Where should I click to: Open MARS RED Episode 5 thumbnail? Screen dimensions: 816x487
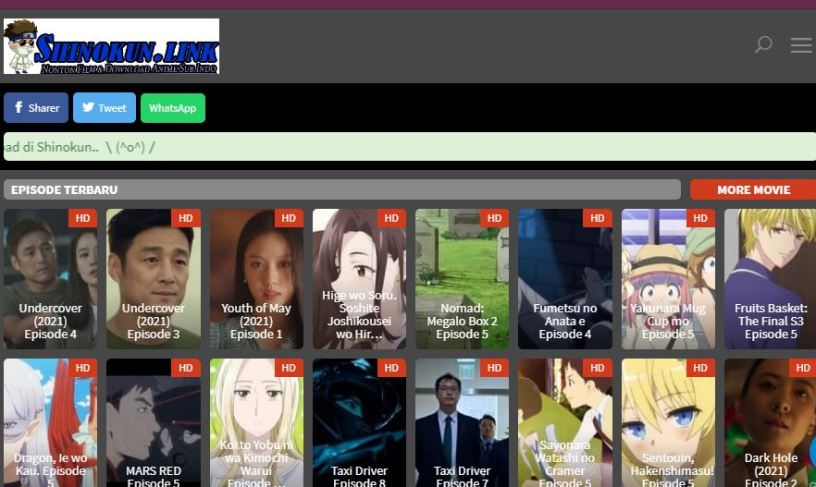coord(154,423)
